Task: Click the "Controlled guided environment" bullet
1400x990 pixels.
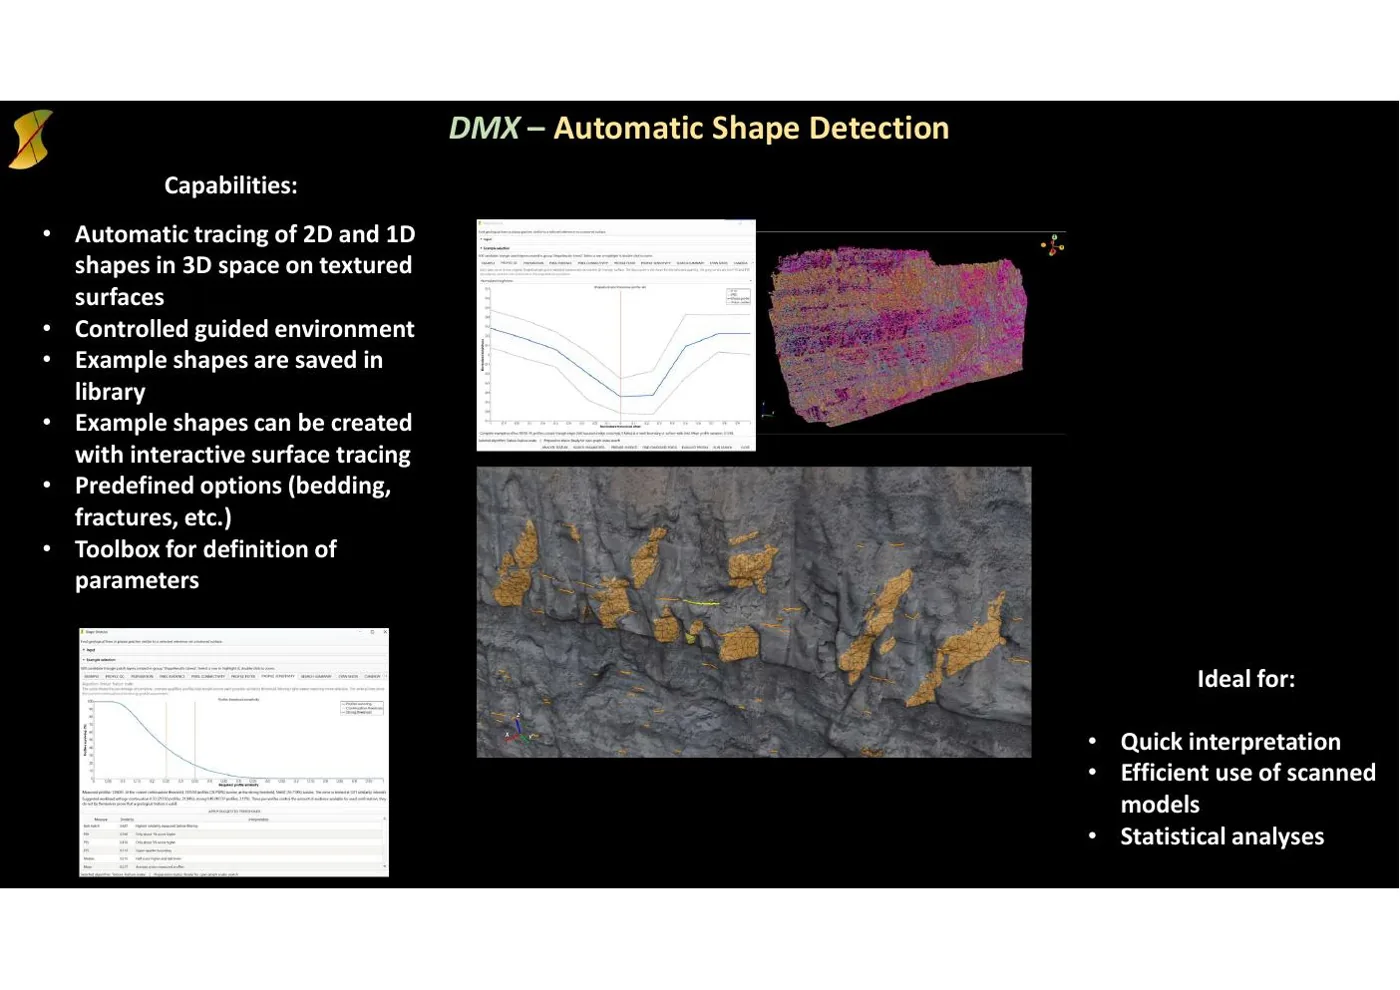Action: (244, 329)
